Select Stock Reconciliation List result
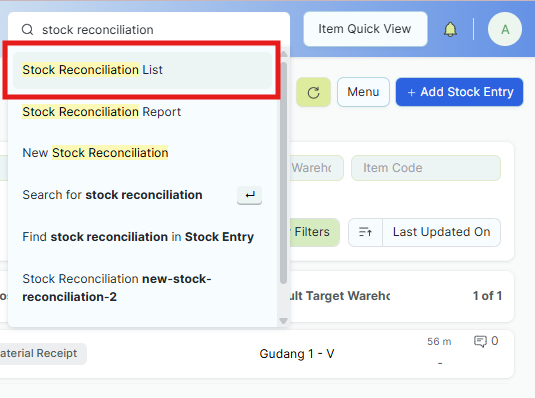The height and width of the screenshot is (398, 535). click(142, 70)
